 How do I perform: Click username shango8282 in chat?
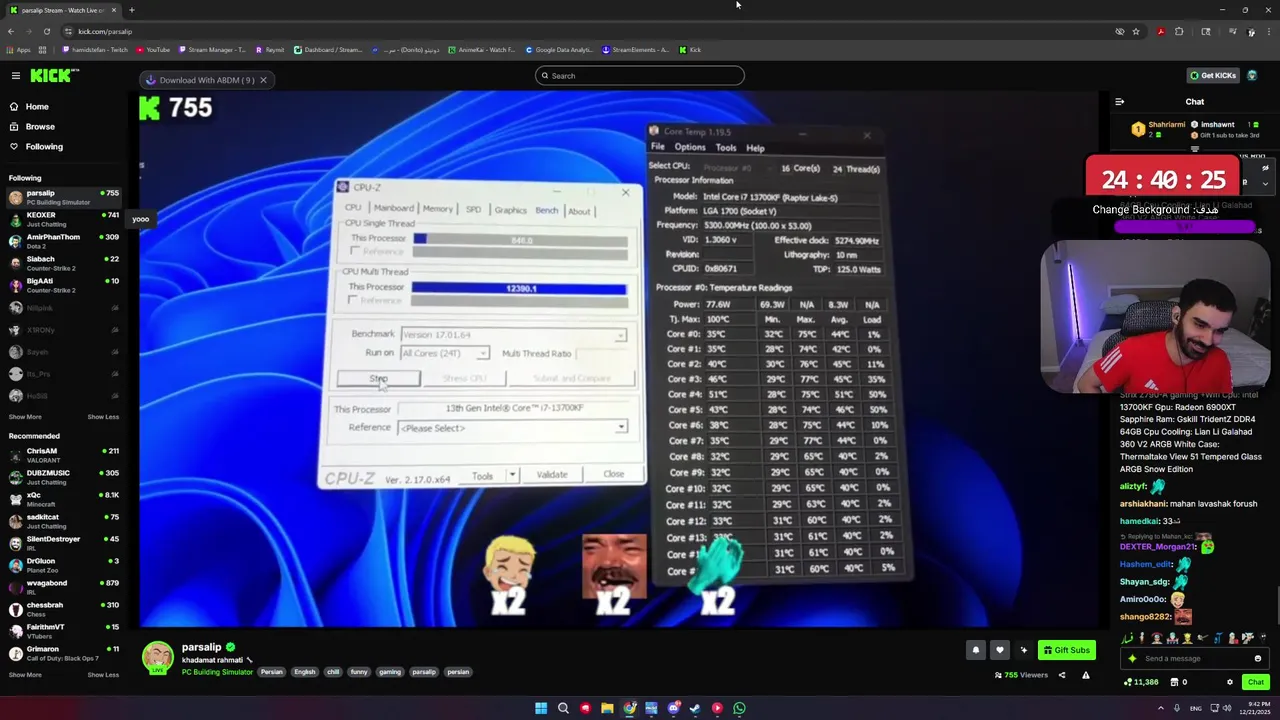coord(1145,617)
